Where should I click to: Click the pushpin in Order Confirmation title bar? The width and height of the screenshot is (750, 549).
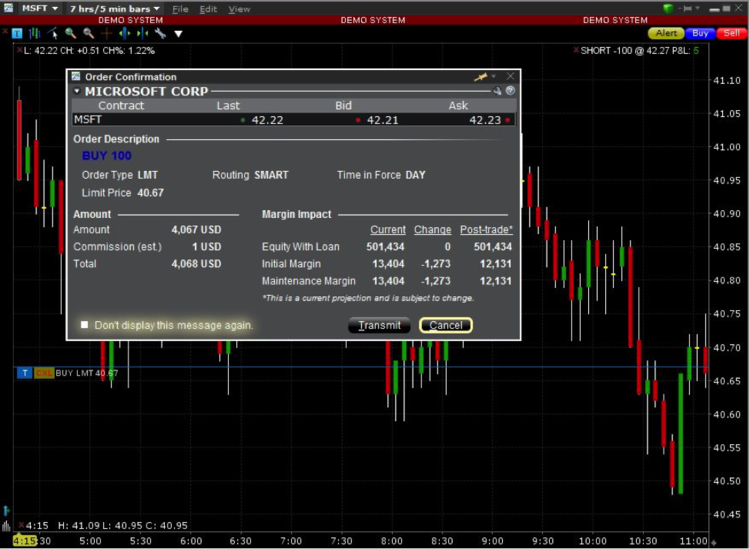(480, 77)
